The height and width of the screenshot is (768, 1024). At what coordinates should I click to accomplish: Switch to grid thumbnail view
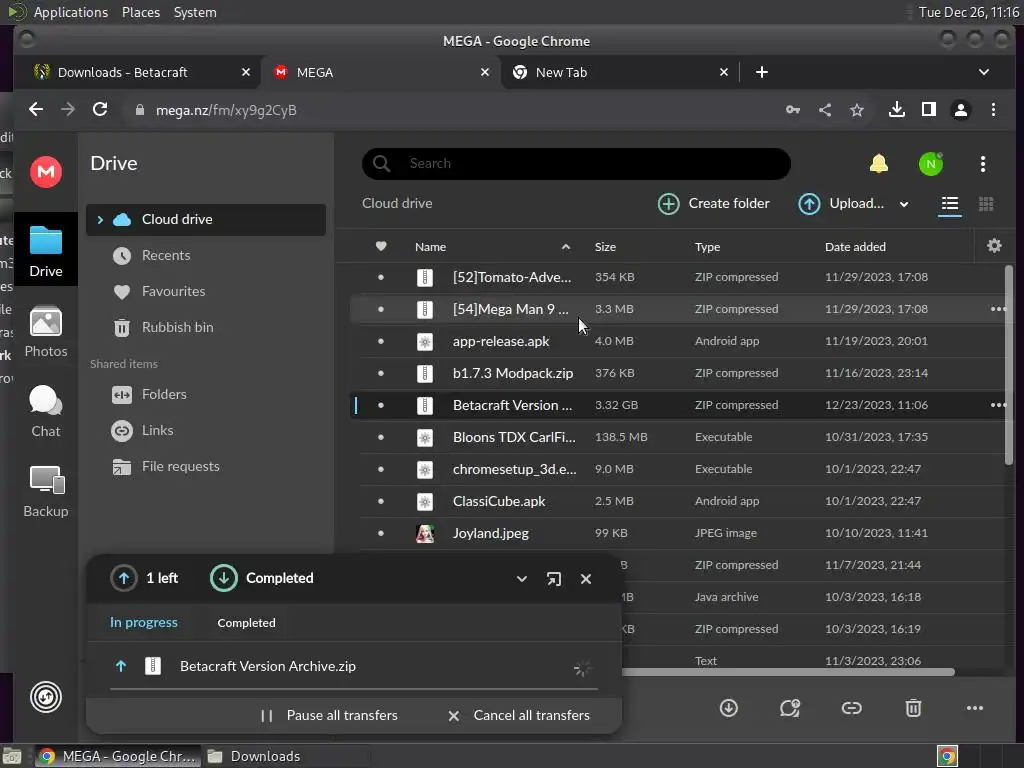986,204
